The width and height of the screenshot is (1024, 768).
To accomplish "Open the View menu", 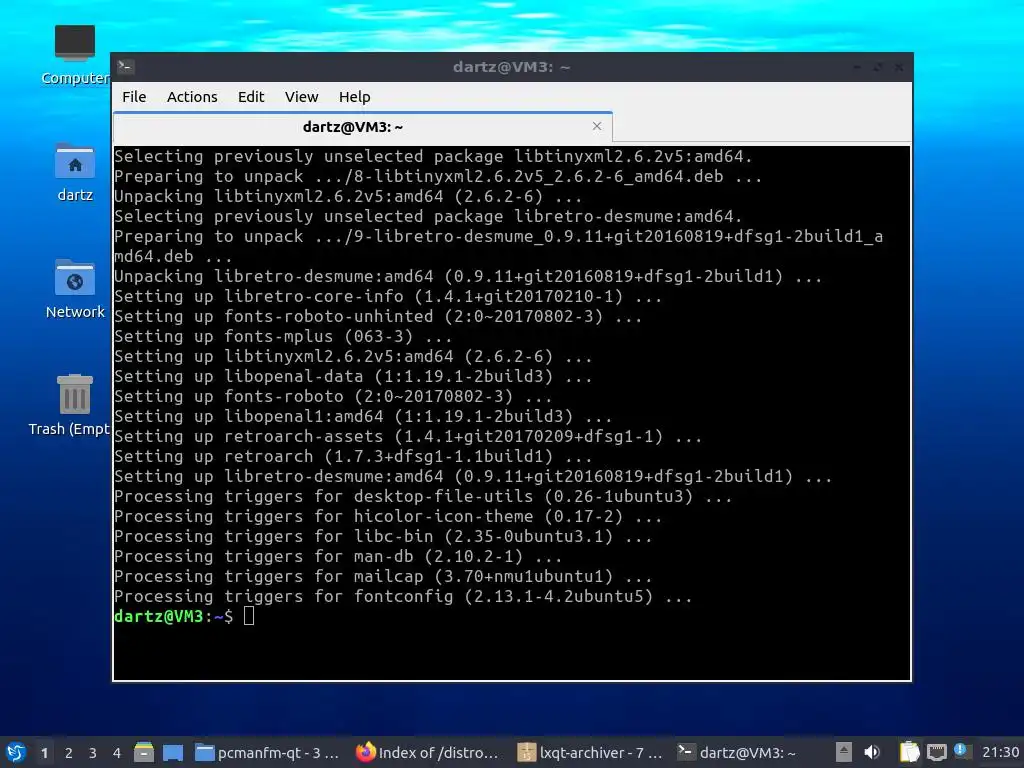I will [x=301, y=97].
